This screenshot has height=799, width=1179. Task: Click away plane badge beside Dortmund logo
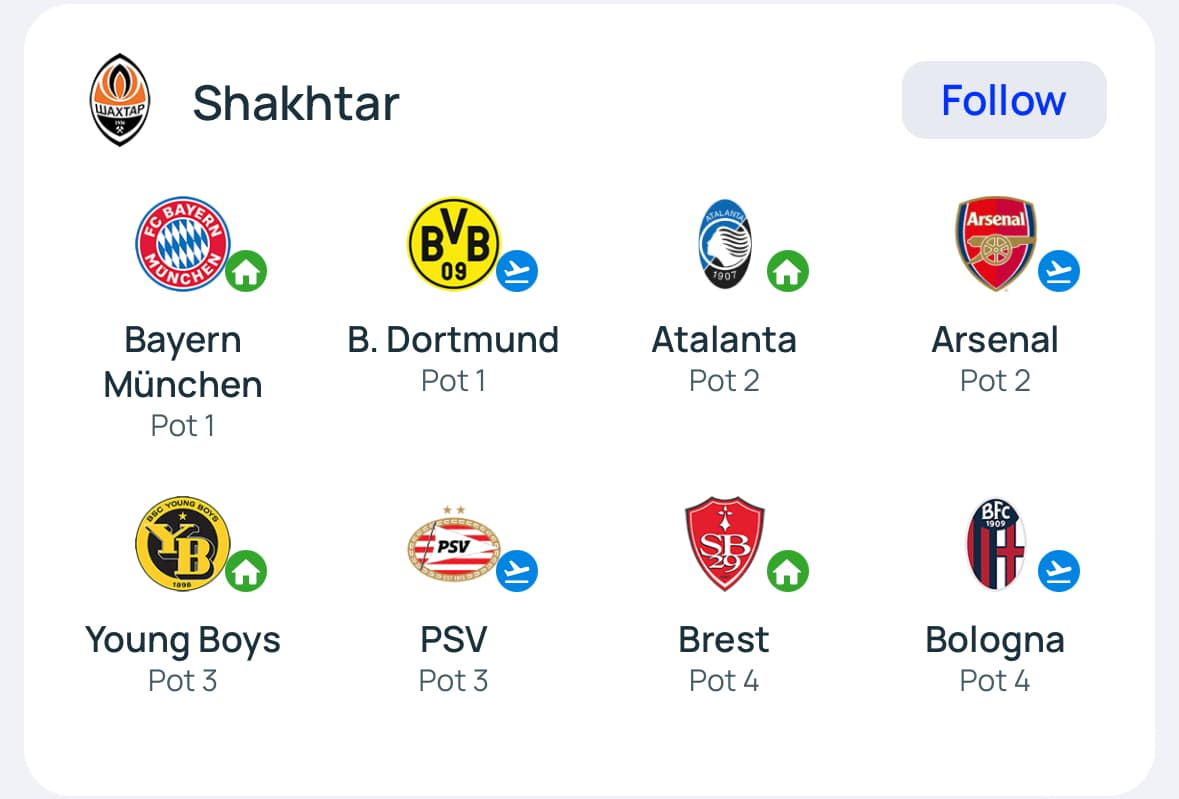coord(517,271)
